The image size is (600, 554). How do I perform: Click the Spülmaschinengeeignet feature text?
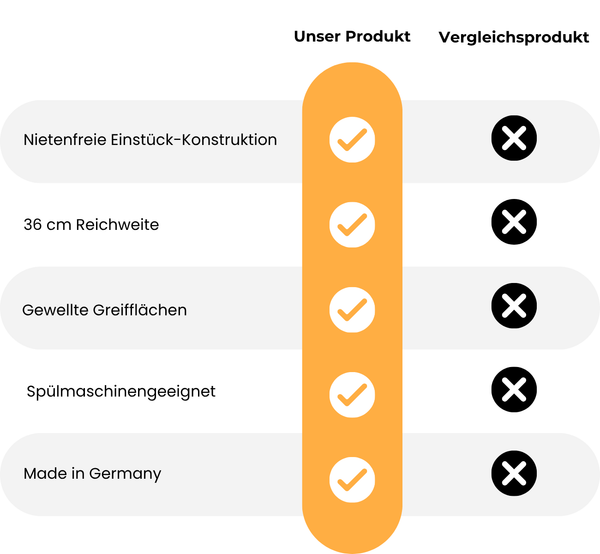tap(121, 390)
